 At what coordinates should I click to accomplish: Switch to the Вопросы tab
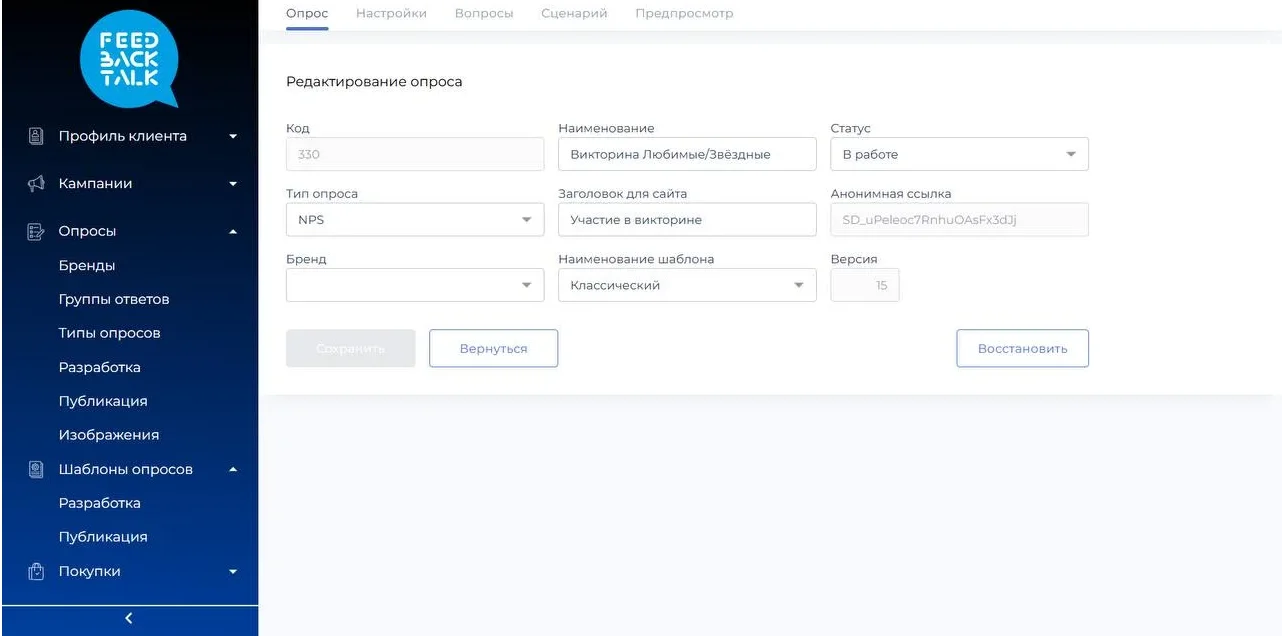pyautogui.click(x=484, y=14)
